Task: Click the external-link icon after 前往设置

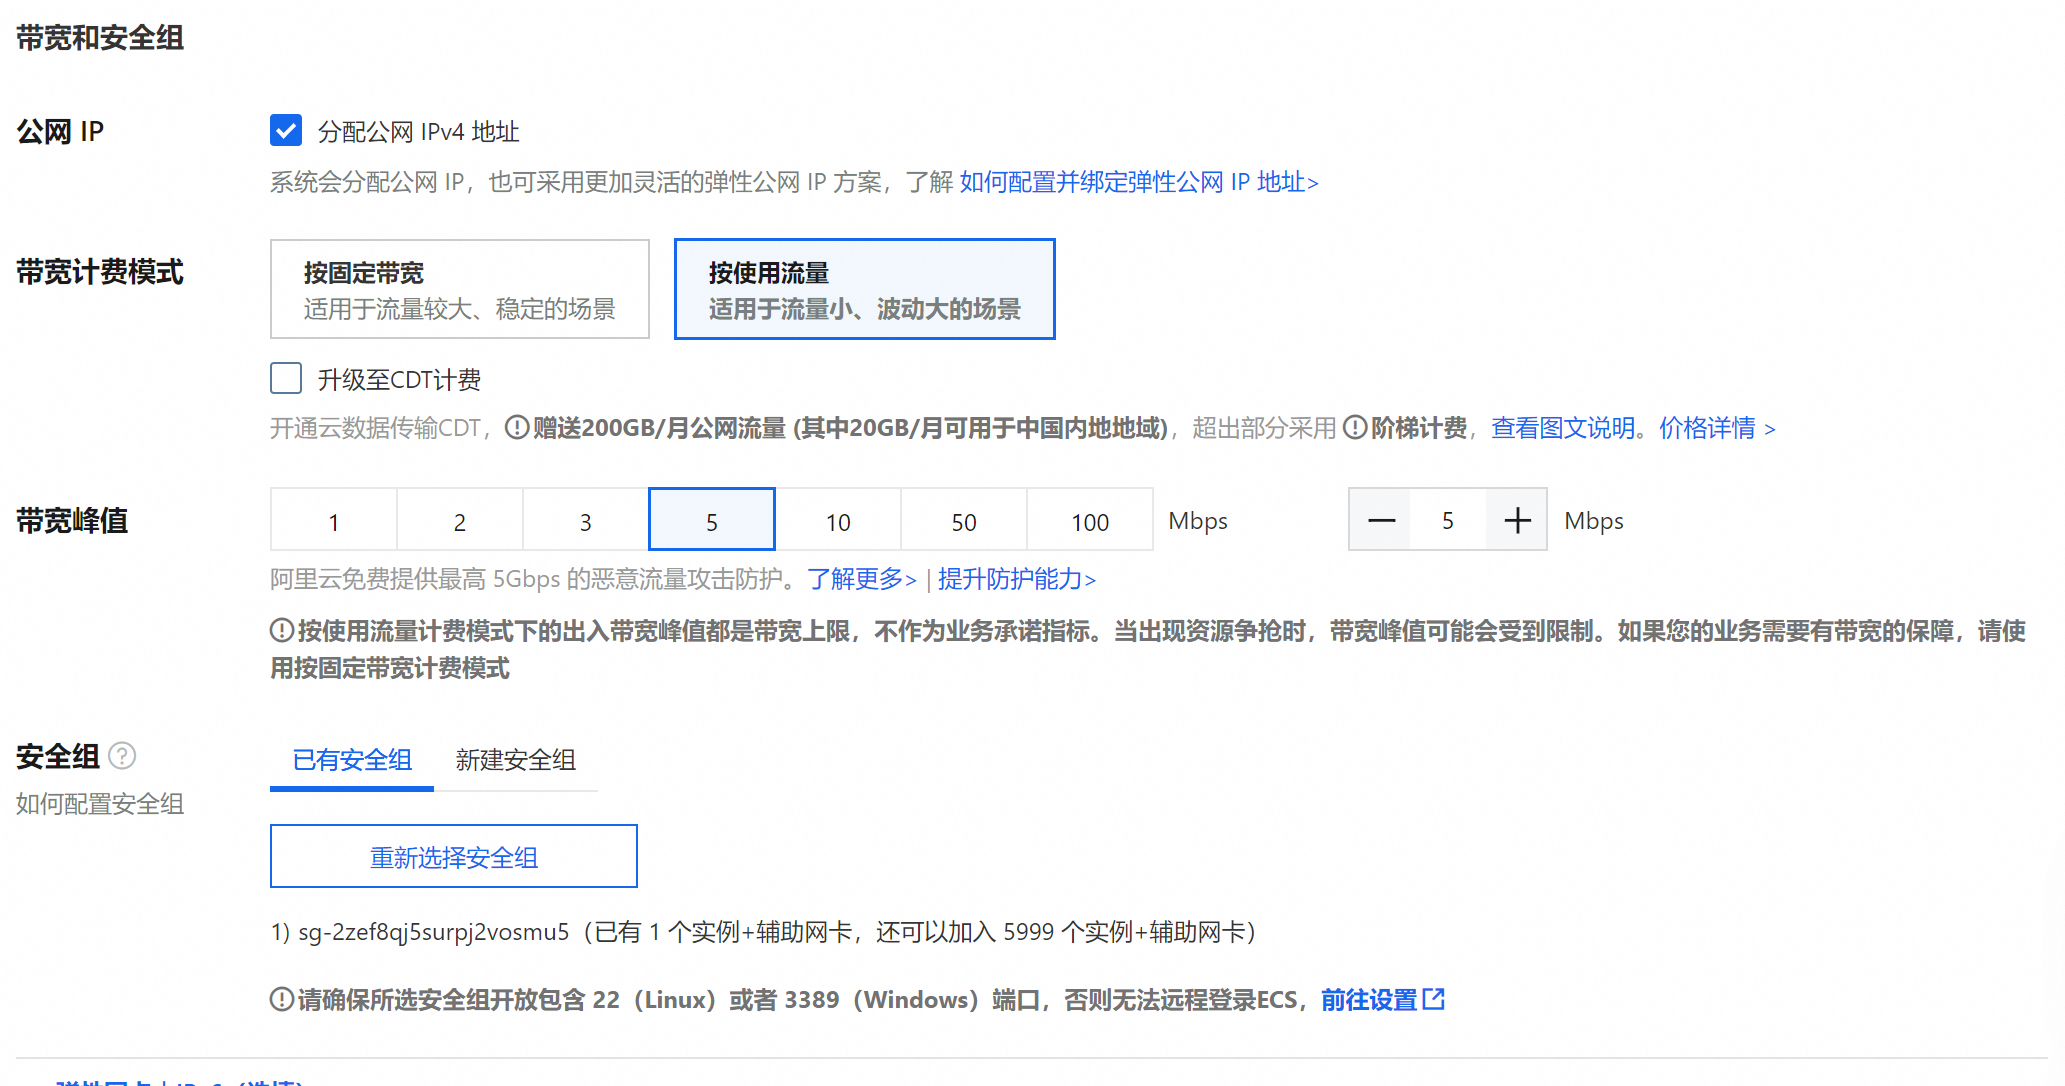Action: tap(1434, 999)
